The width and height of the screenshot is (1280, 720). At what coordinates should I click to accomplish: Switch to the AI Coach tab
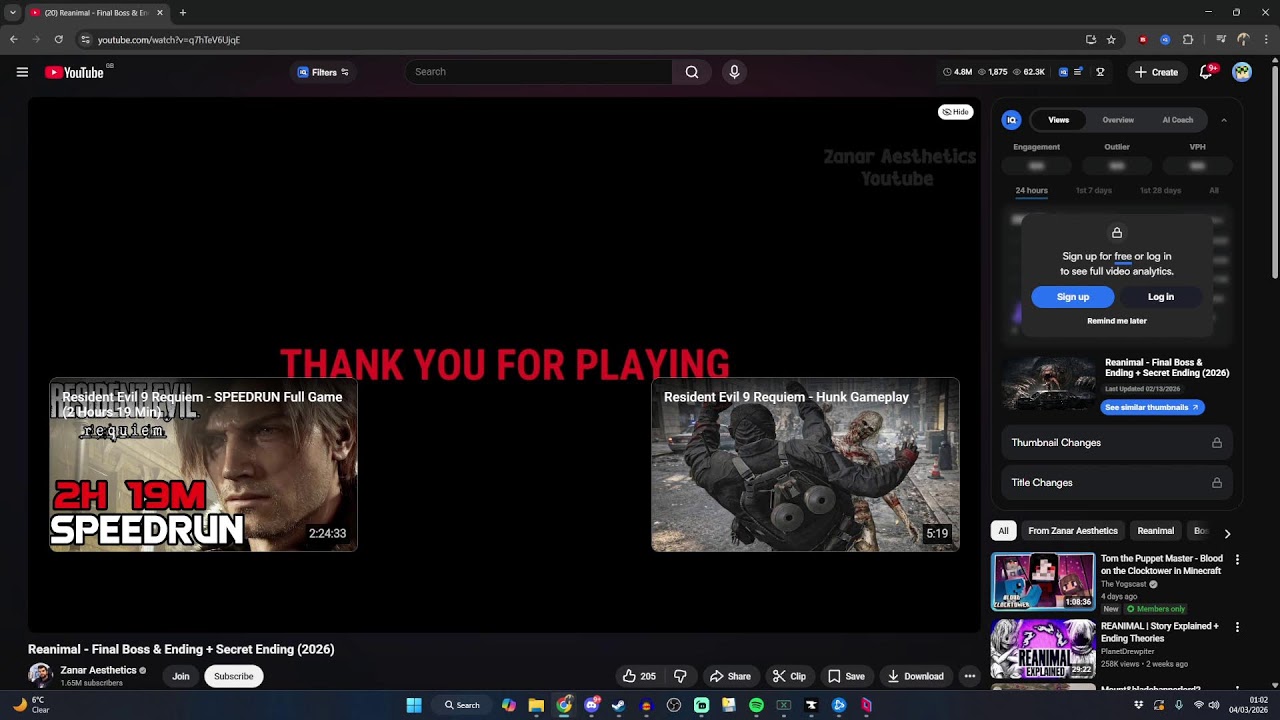pyautogui.click(x=1177, y=120)
